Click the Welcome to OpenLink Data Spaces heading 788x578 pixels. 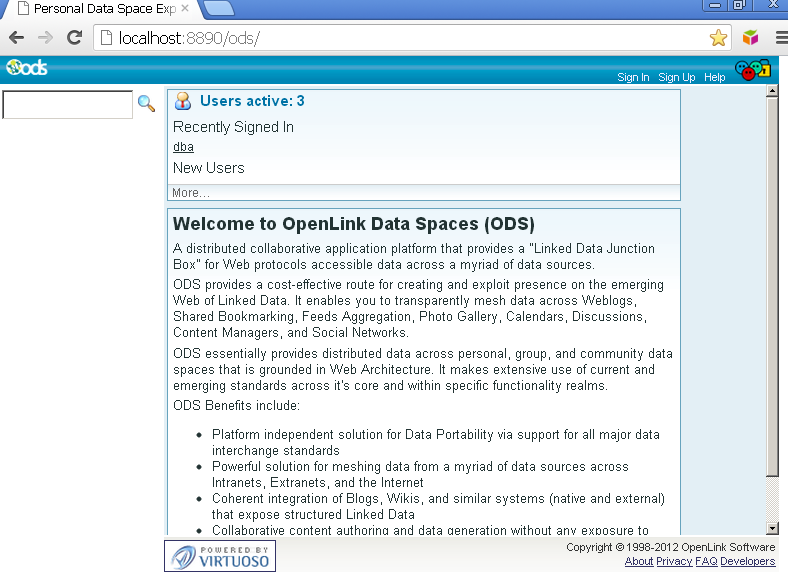[x=354, y=224]
